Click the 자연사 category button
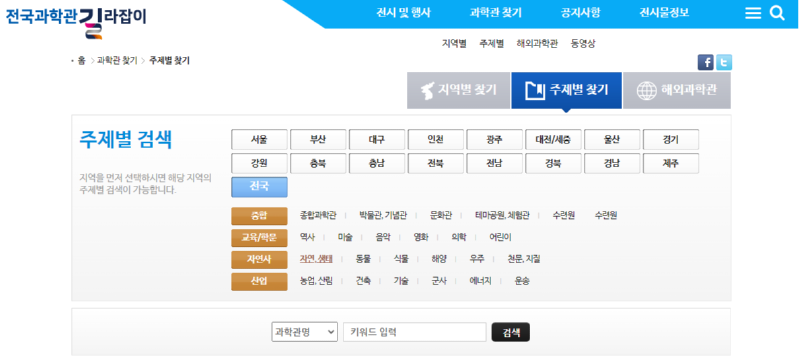The width and height of the screenshot is (800, 364). [x=259, y=259]
